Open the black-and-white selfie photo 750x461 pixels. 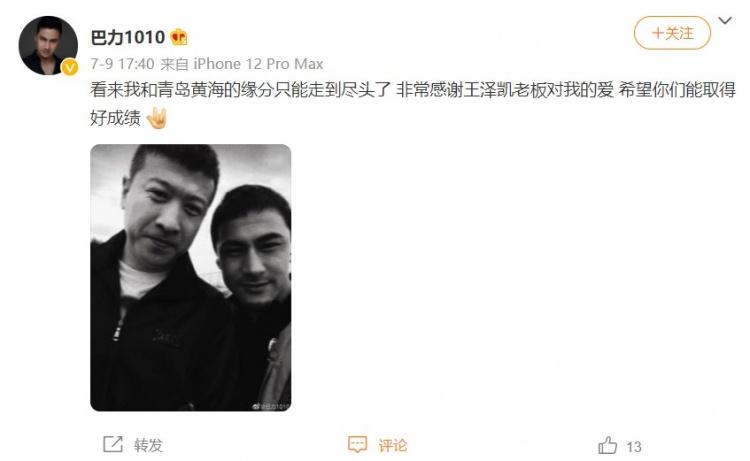[x=190, y=277]
